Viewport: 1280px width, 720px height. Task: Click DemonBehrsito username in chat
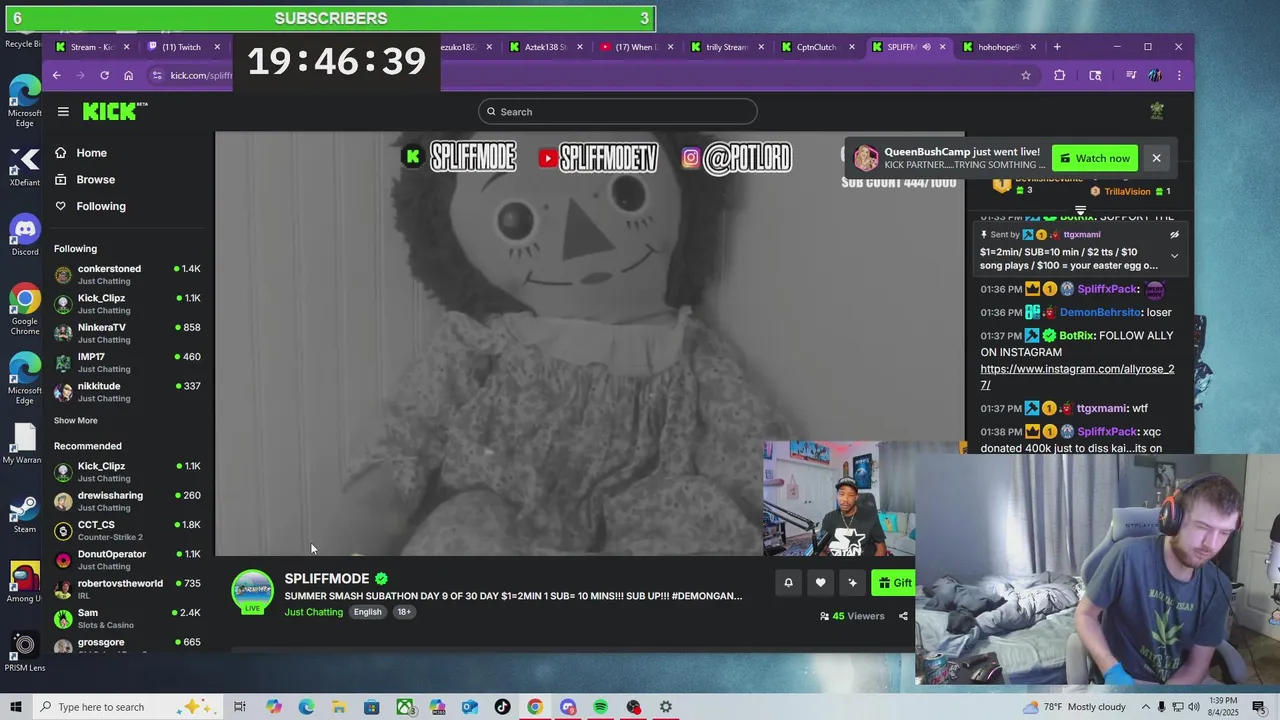click(x=1100, y=312)
